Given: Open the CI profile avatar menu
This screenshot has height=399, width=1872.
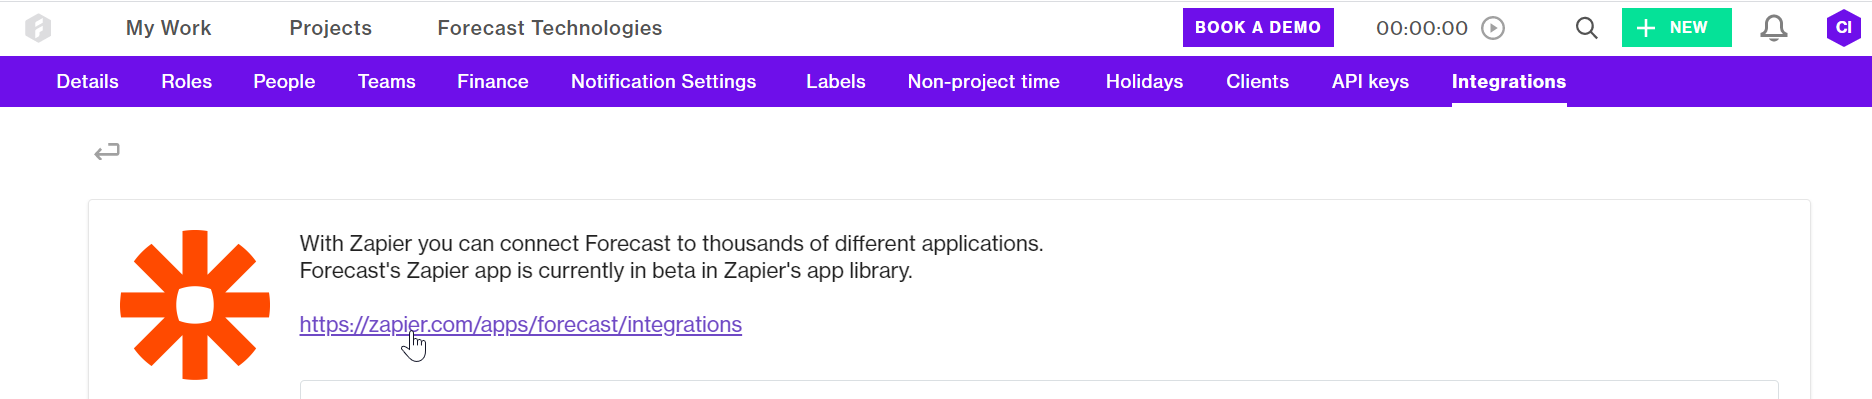Looking at the screenshot, I should [x=1843, y=28].
